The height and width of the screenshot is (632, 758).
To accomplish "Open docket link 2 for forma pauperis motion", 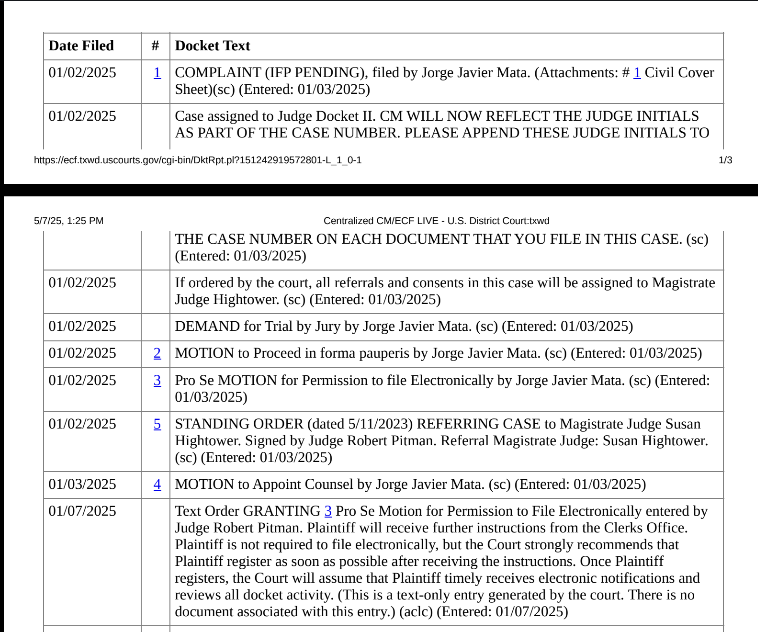I will (x=157, y=353).
